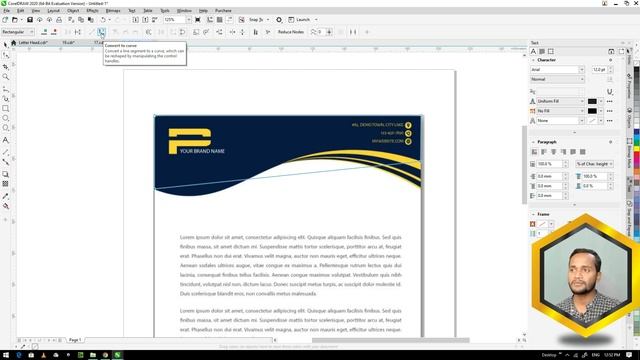Open the Options gear icon
The height and width of the screenshot is (360, 640).
coord(279,20)
